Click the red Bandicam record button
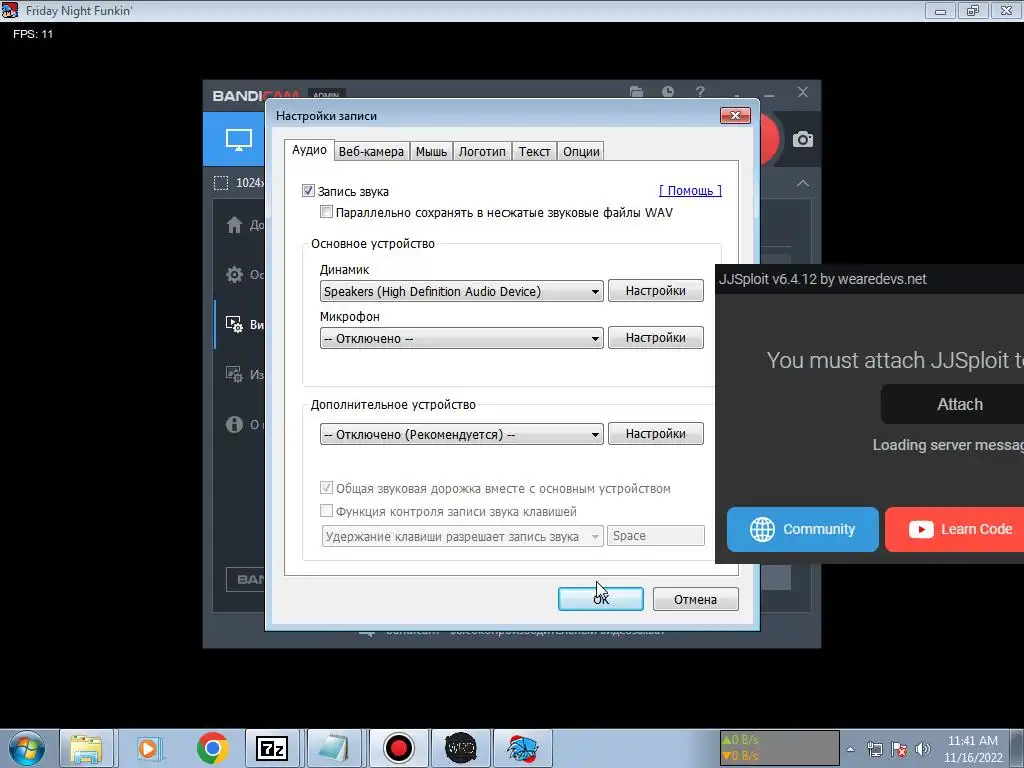 click(x=770, y=139)
